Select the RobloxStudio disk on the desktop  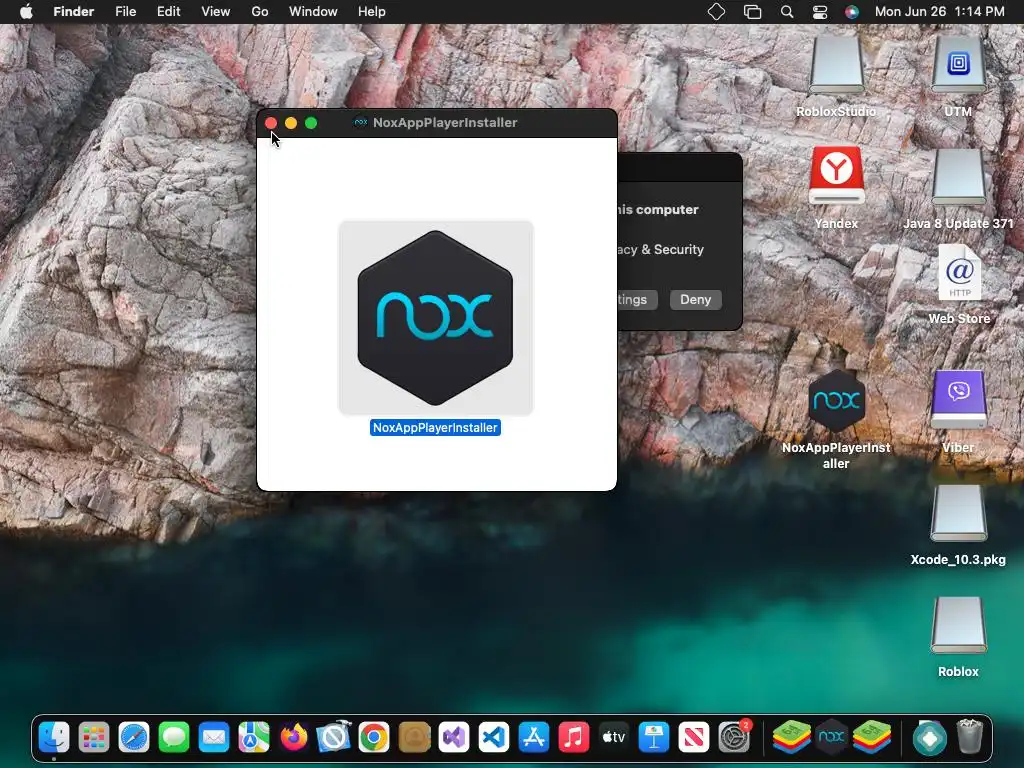coord(836,65)
